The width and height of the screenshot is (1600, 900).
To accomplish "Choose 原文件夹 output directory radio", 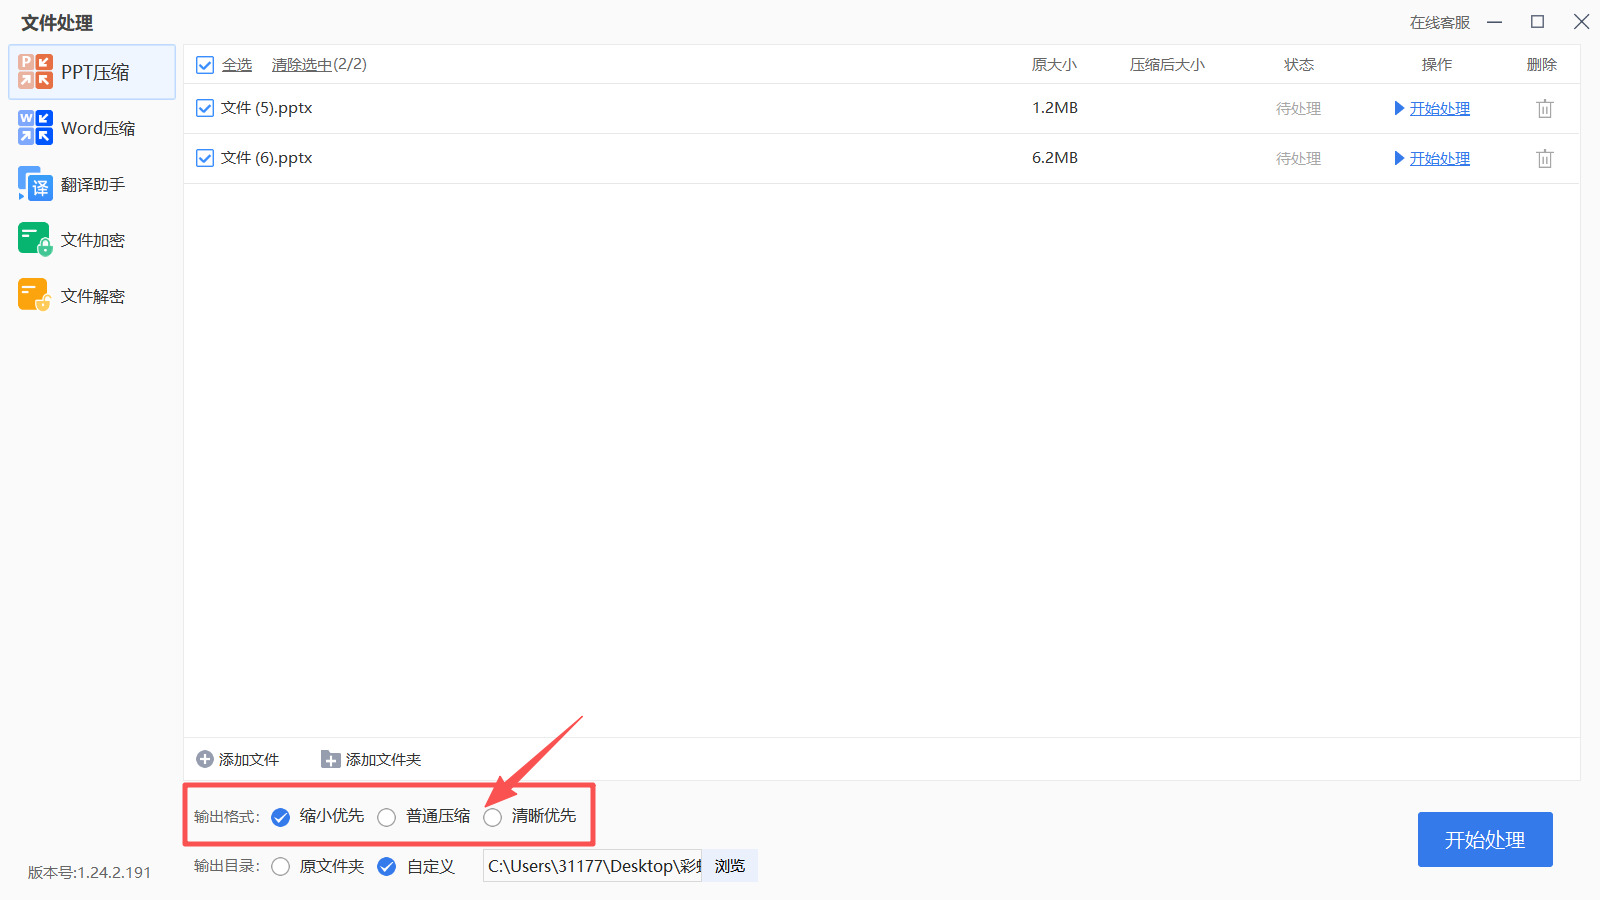I will pyautogui.click(x=281, y=866).
